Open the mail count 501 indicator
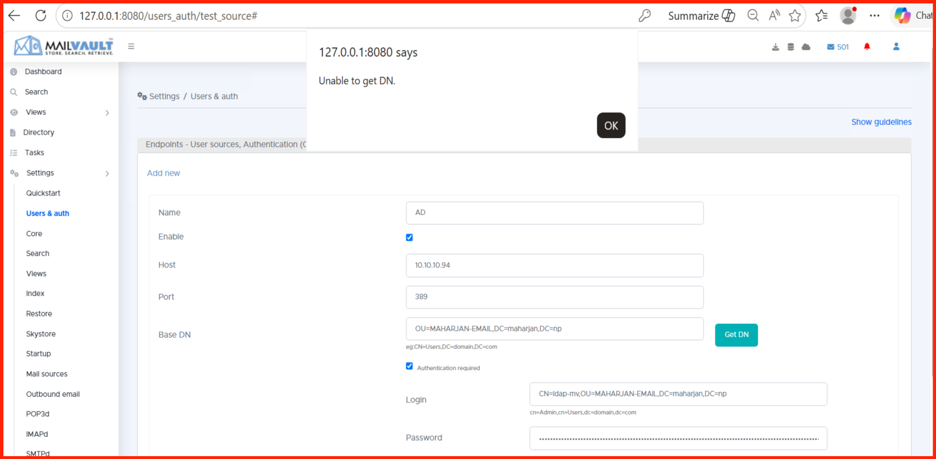 point(838,47)
